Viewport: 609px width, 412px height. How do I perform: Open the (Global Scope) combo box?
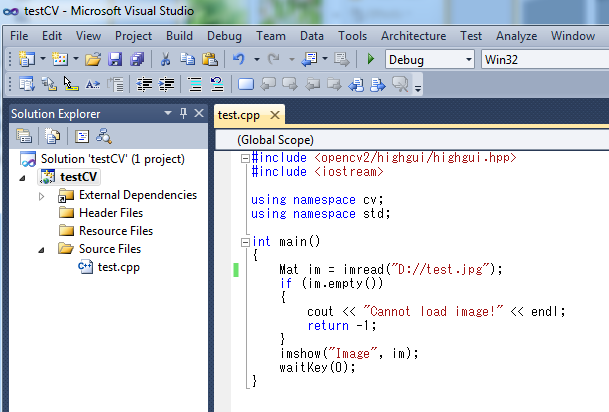click(412, 140)
